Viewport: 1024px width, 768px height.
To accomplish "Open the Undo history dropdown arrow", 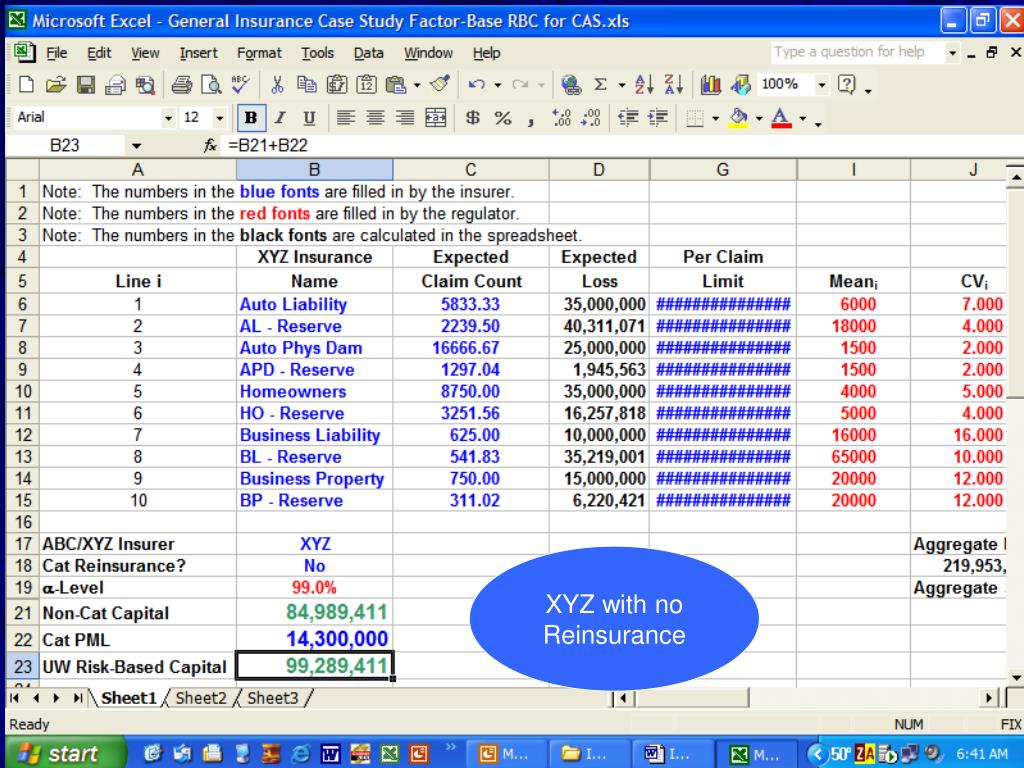I will point(498,85).
